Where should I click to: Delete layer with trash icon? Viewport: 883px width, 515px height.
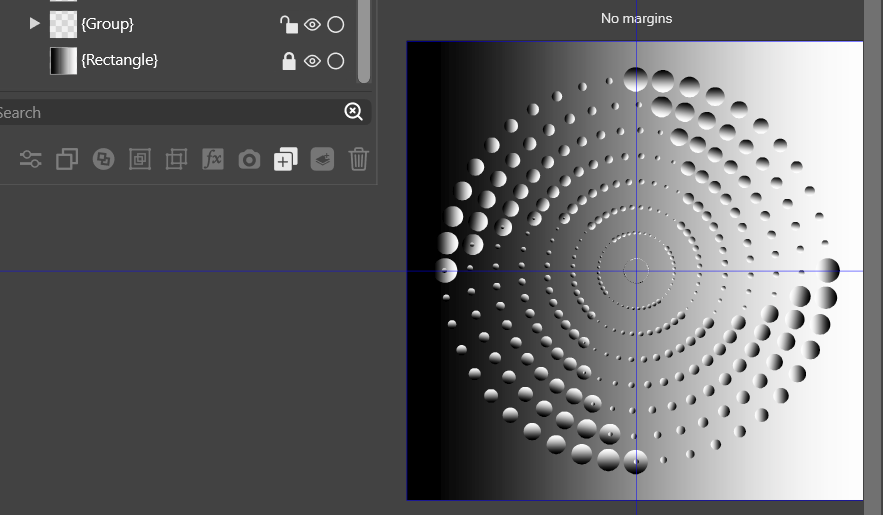point(359,159)
